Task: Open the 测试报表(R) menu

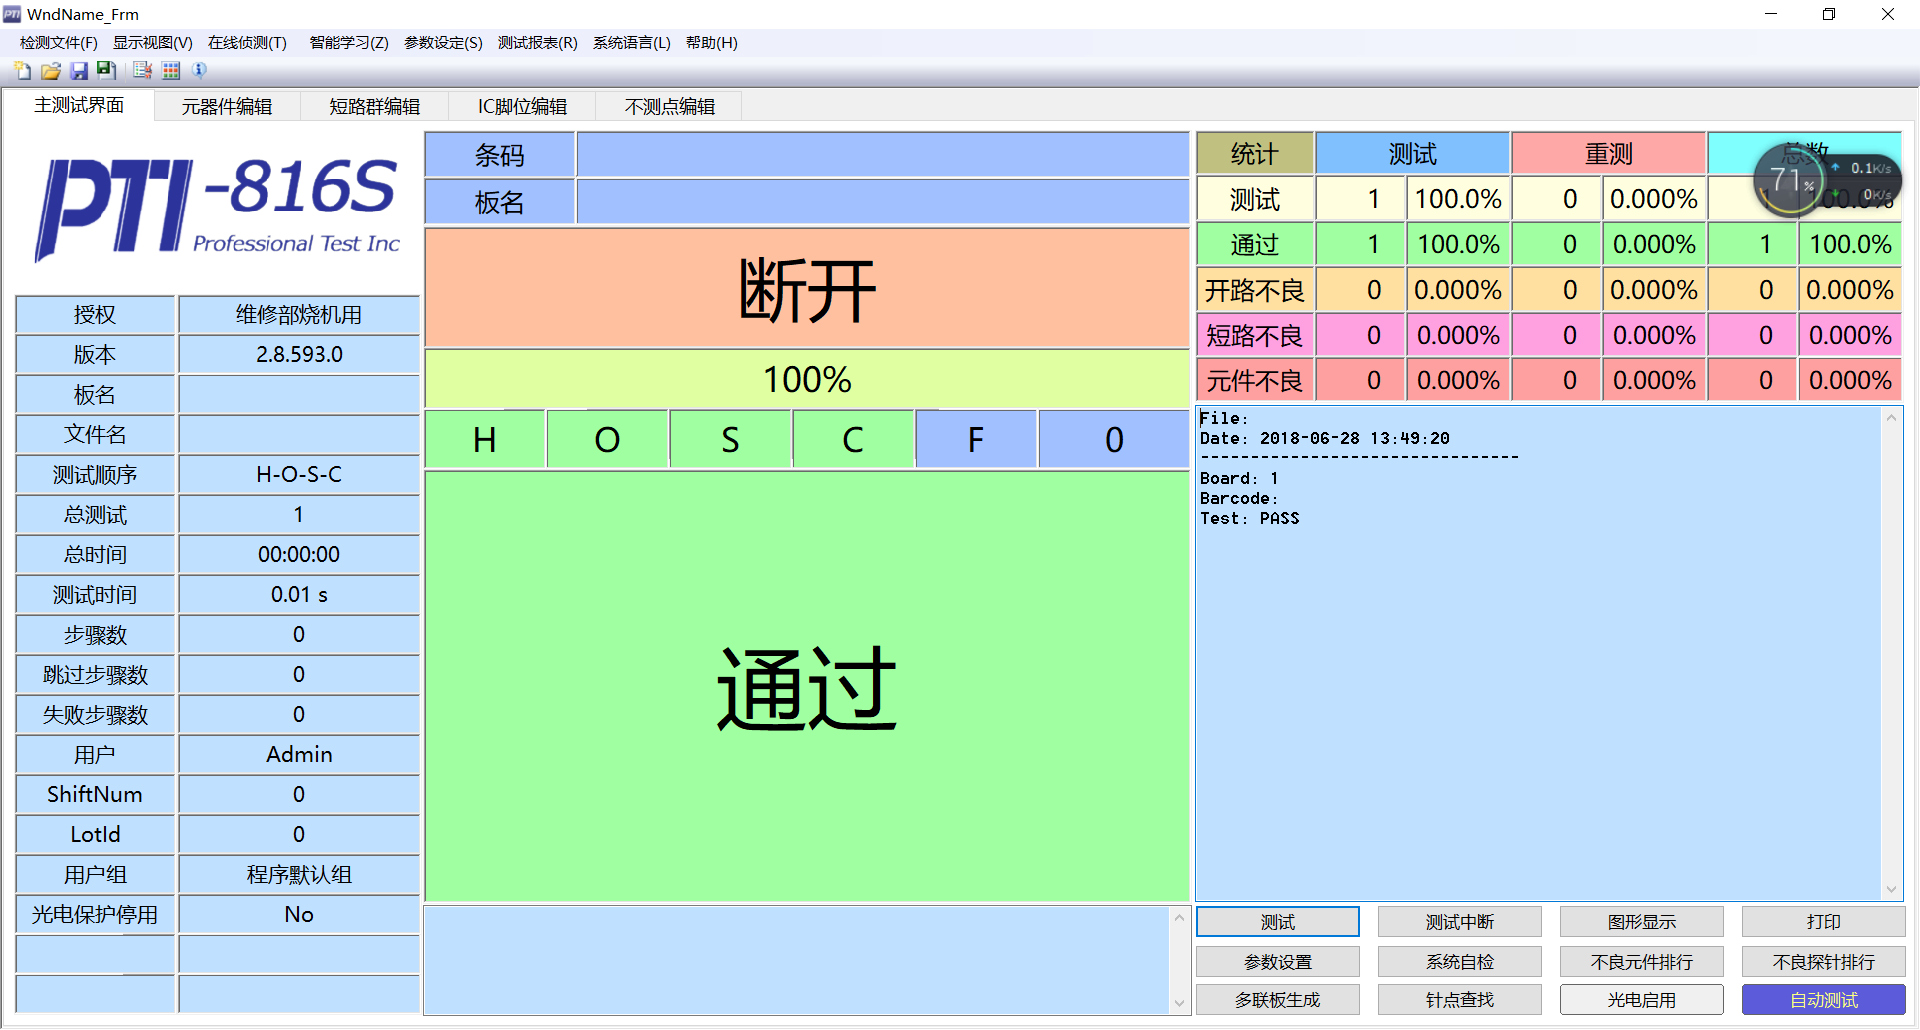Action: pos(537,43)
